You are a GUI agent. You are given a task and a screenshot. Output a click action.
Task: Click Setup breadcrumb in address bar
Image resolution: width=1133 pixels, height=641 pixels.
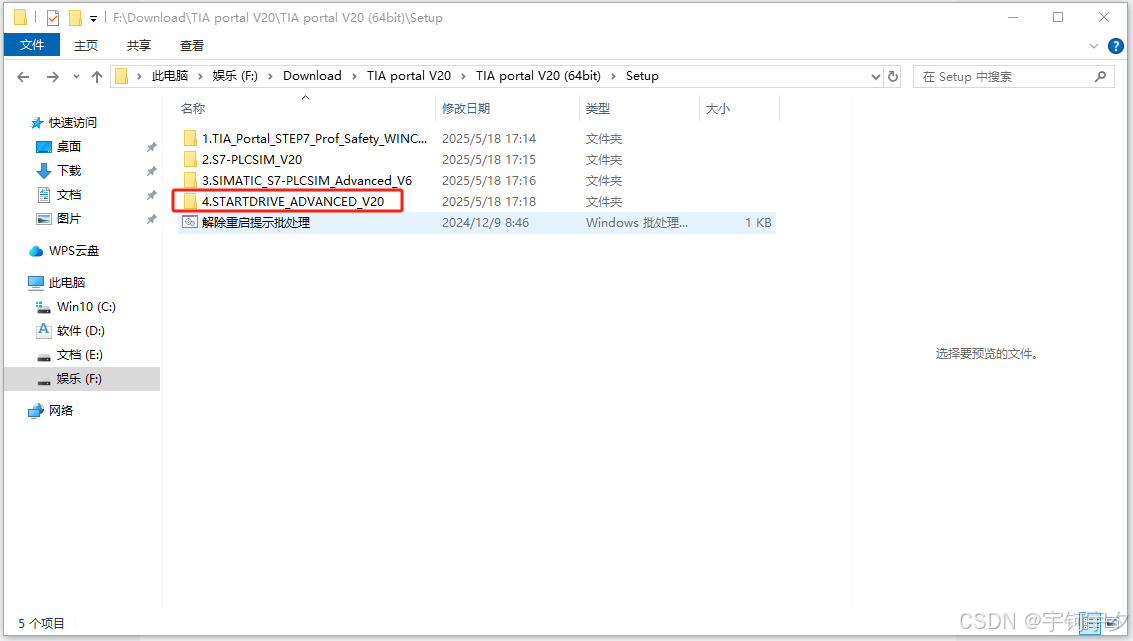pos(642,76)
